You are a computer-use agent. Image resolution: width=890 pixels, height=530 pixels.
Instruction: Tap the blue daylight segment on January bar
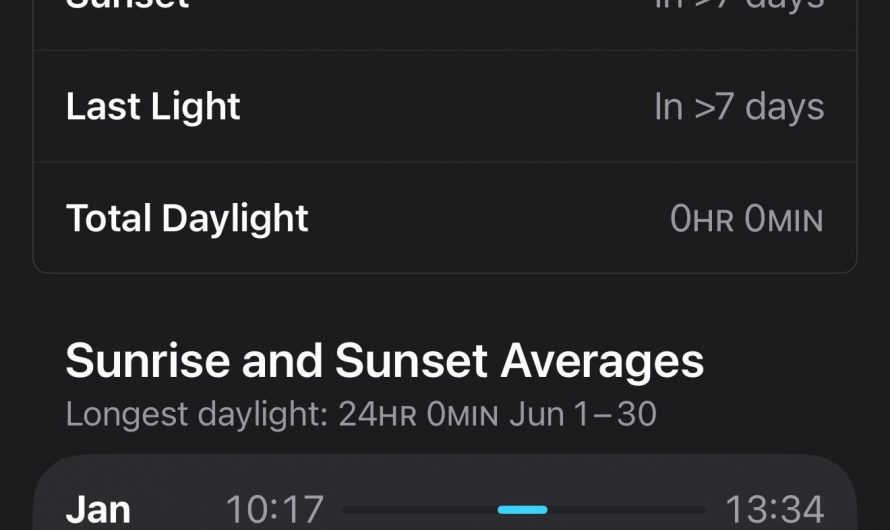pos(522,510)
